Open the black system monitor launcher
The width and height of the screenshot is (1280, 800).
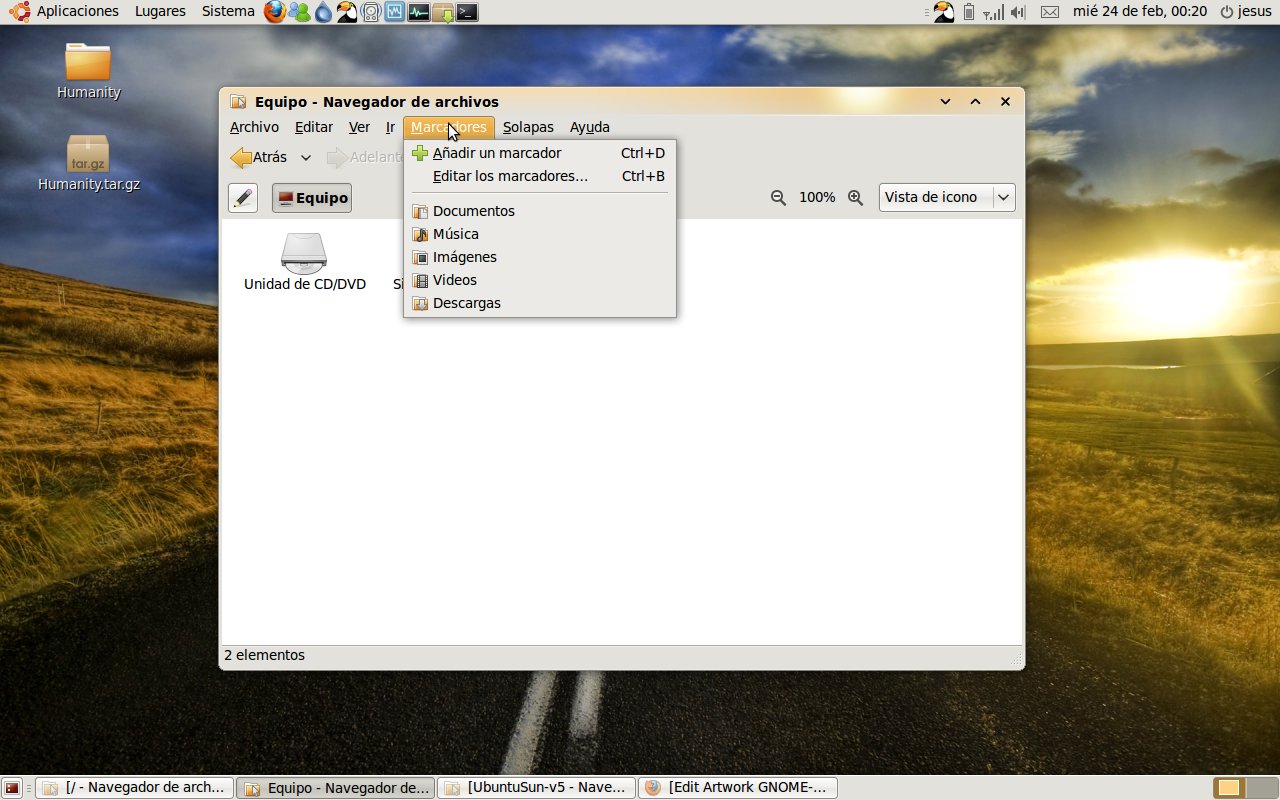(418, 12)
